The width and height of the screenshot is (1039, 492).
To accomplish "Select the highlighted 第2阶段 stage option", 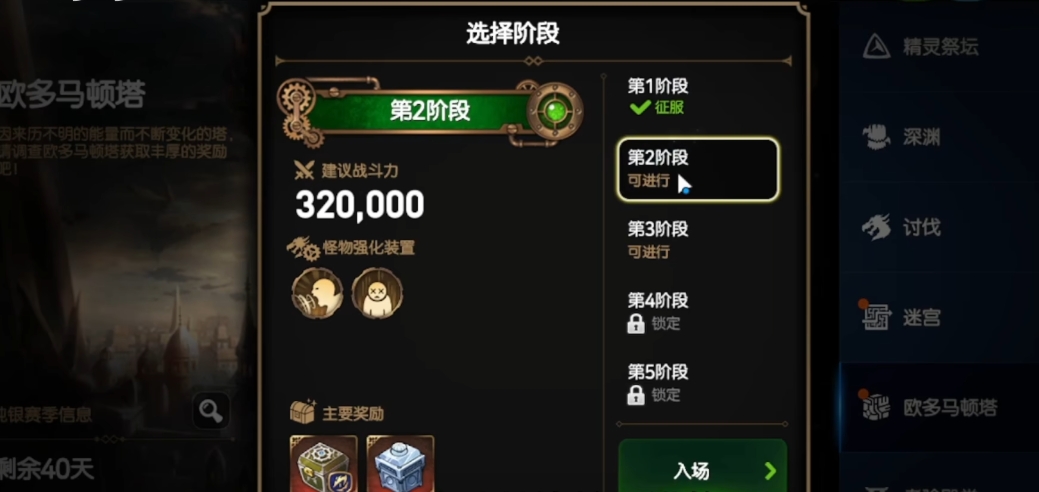I will tap(698, 170).
